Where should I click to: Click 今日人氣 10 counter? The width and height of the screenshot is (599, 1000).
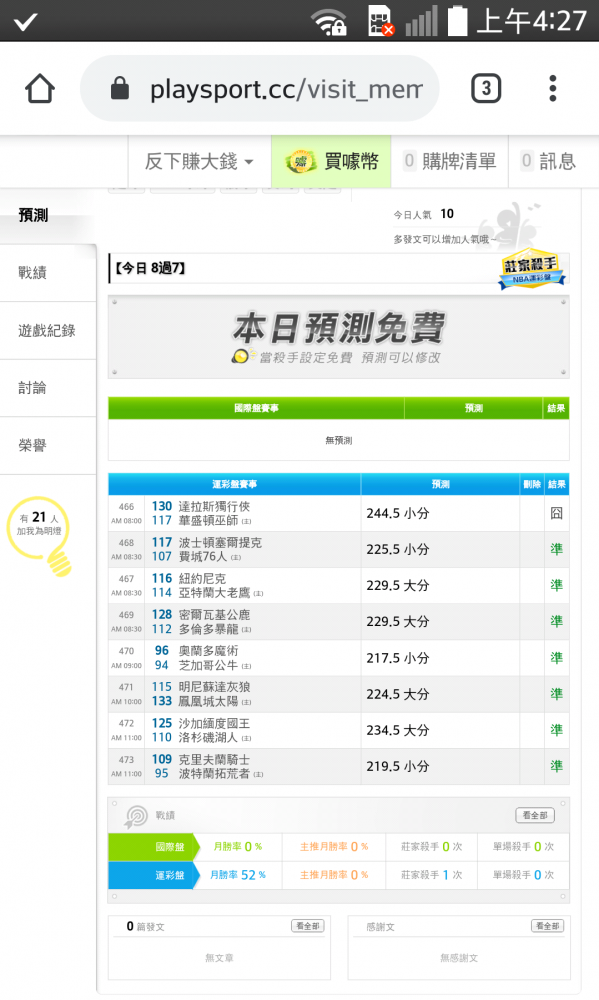click(x=424, y=214)
